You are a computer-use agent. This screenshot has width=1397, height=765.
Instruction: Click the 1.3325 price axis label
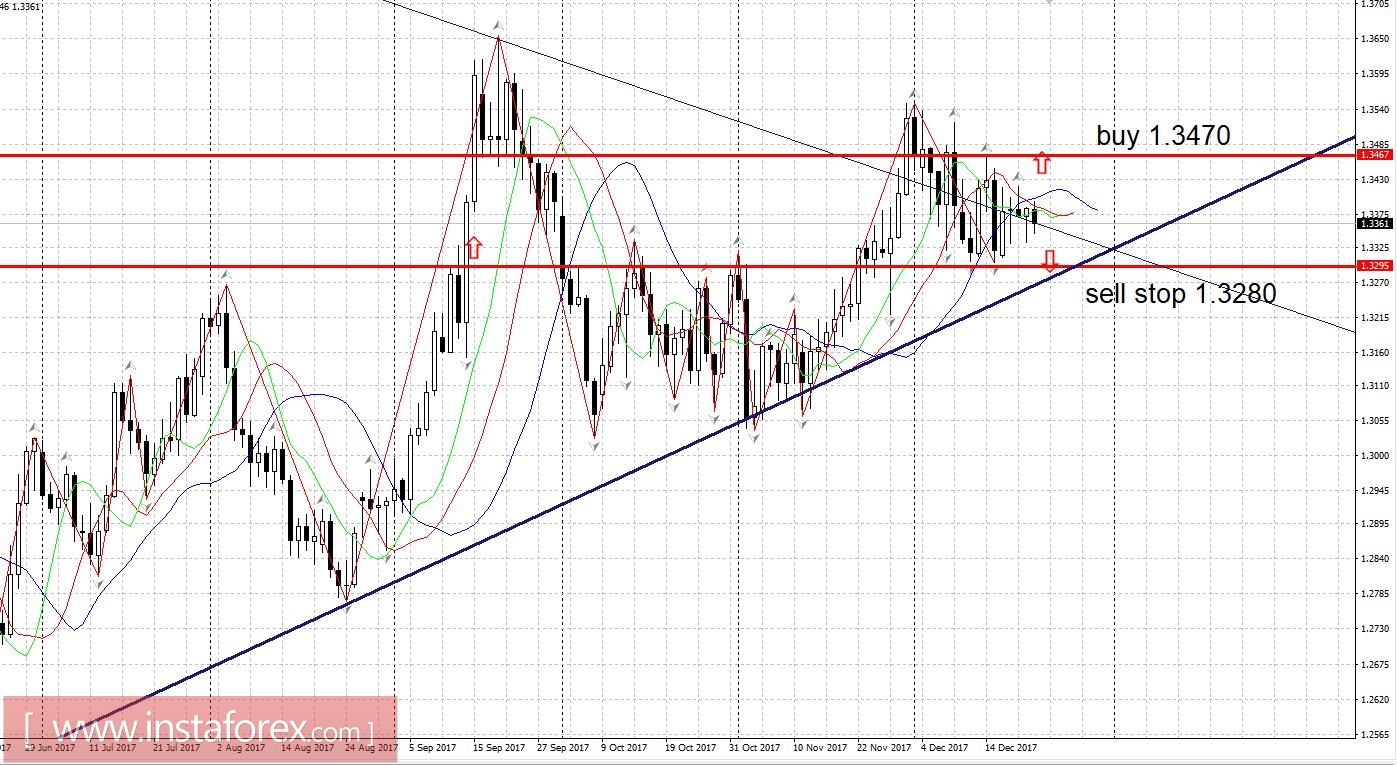pos(1376,248)
